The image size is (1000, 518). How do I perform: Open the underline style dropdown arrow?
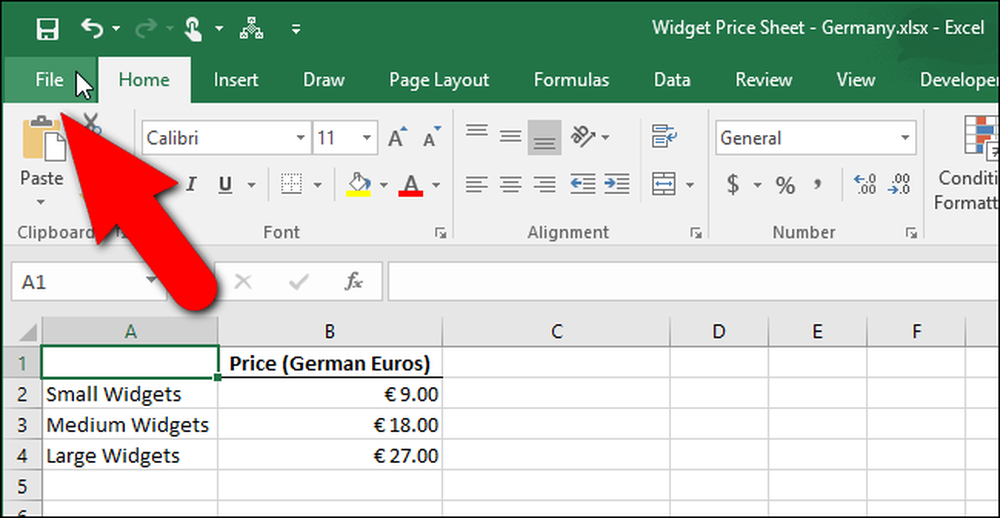(251, 186)
